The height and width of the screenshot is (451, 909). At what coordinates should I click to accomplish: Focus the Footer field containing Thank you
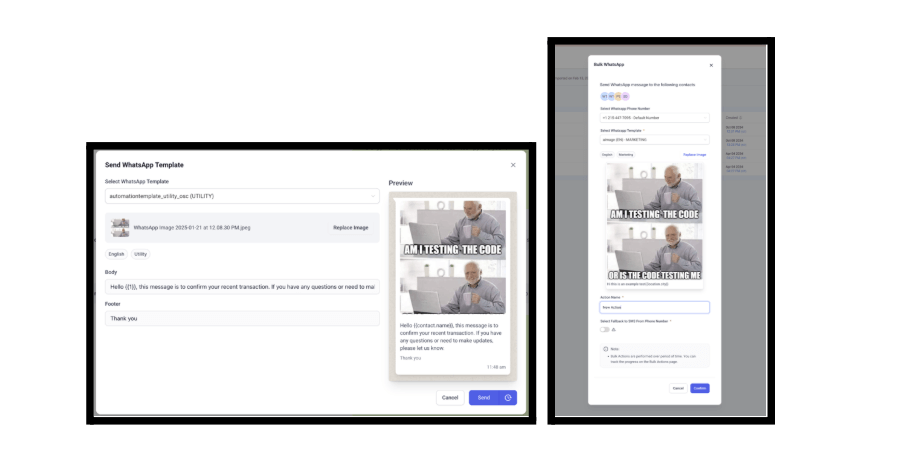point(242,318)
